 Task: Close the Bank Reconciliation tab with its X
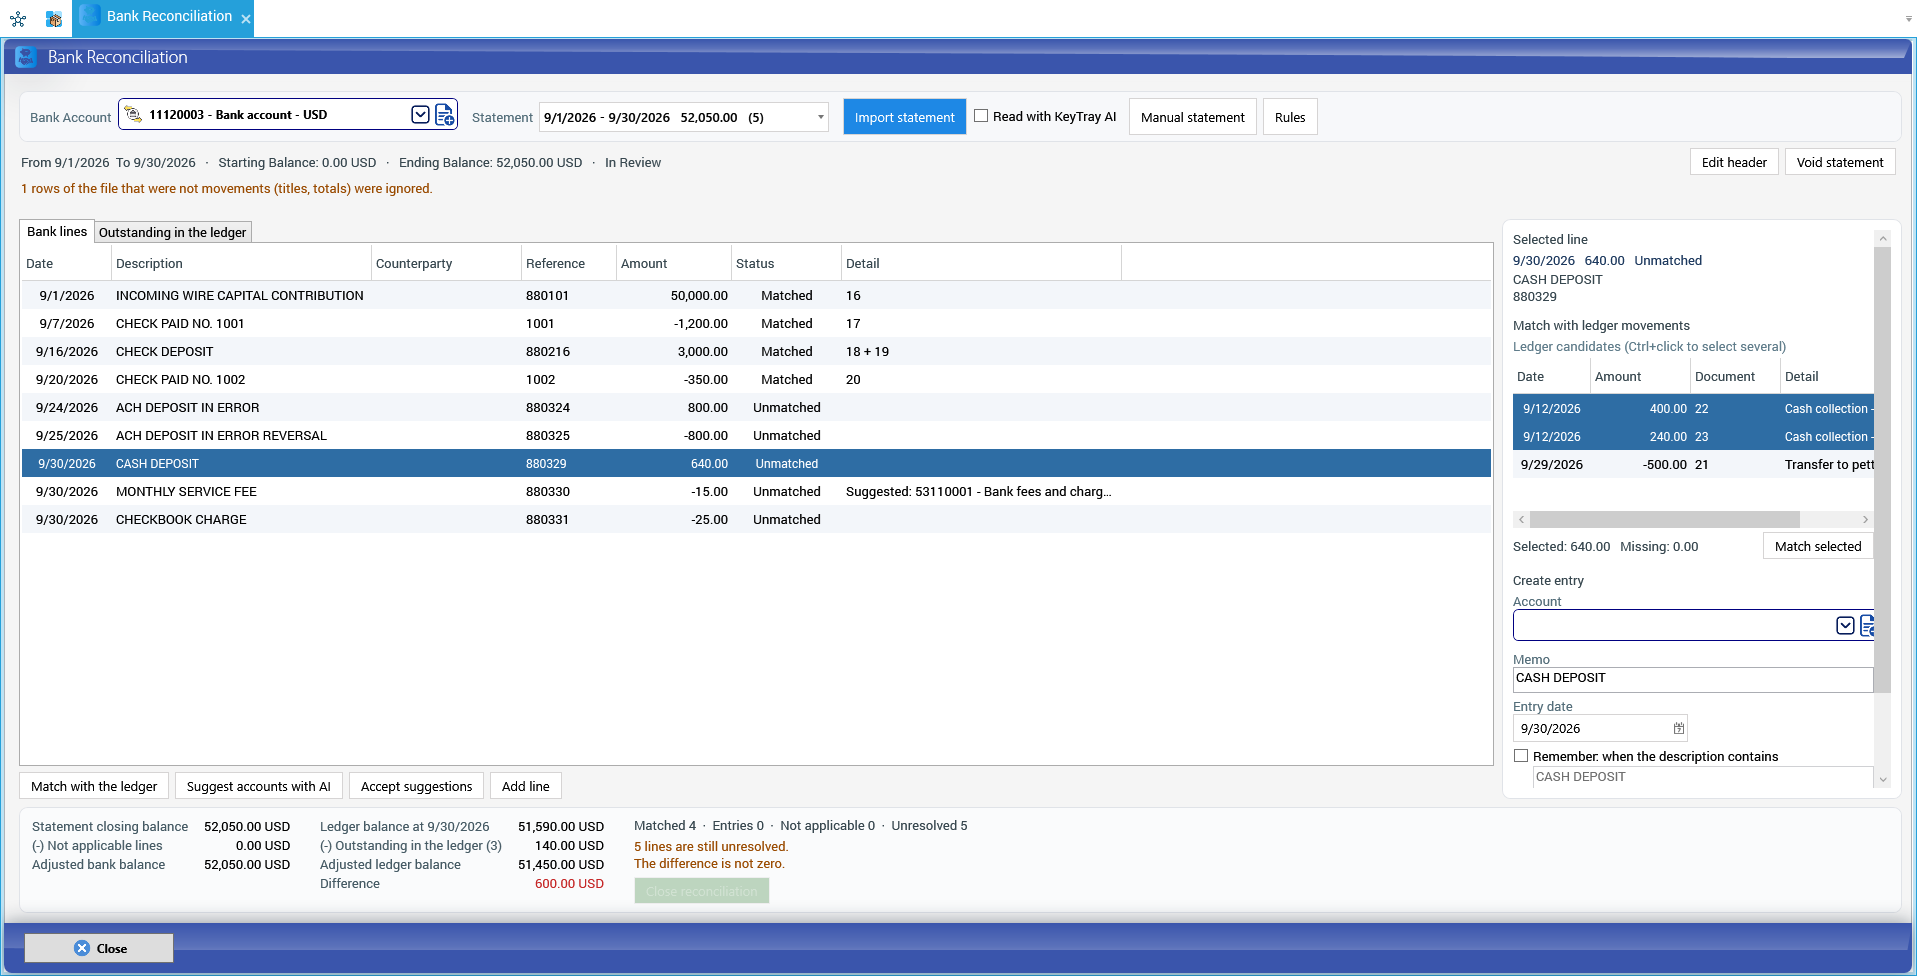245,19
